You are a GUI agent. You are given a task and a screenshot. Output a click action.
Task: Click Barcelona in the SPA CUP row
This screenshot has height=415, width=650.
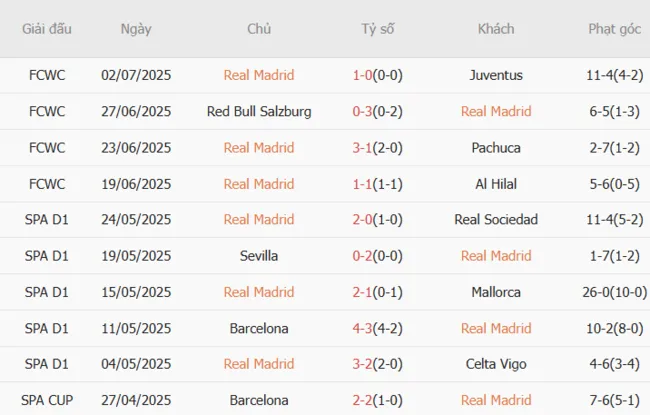259,400
